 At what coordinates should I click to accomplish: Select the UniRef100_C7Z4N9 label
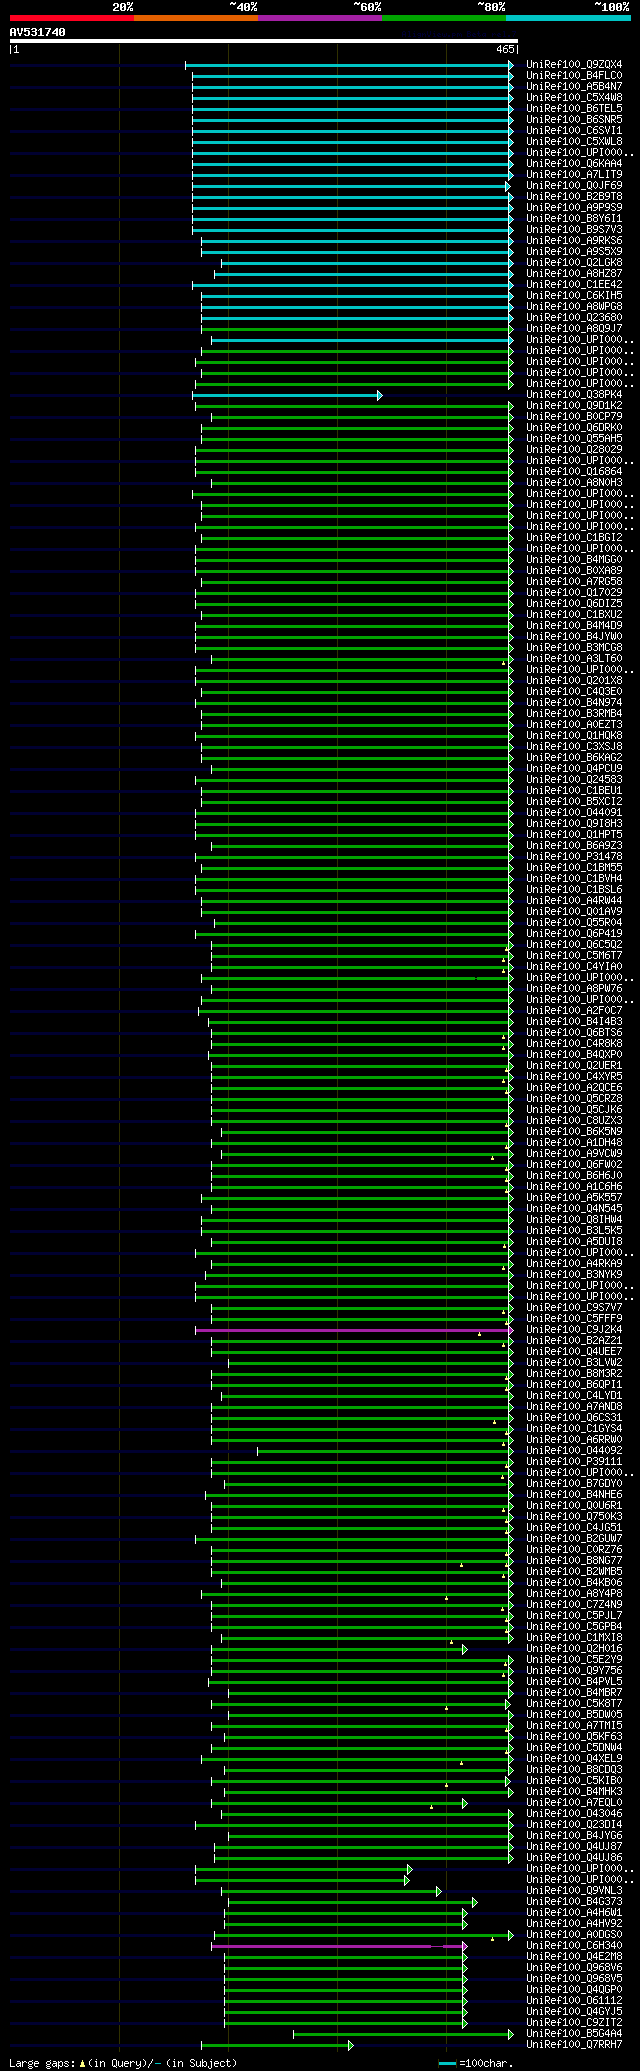[x=574, y=1605]
